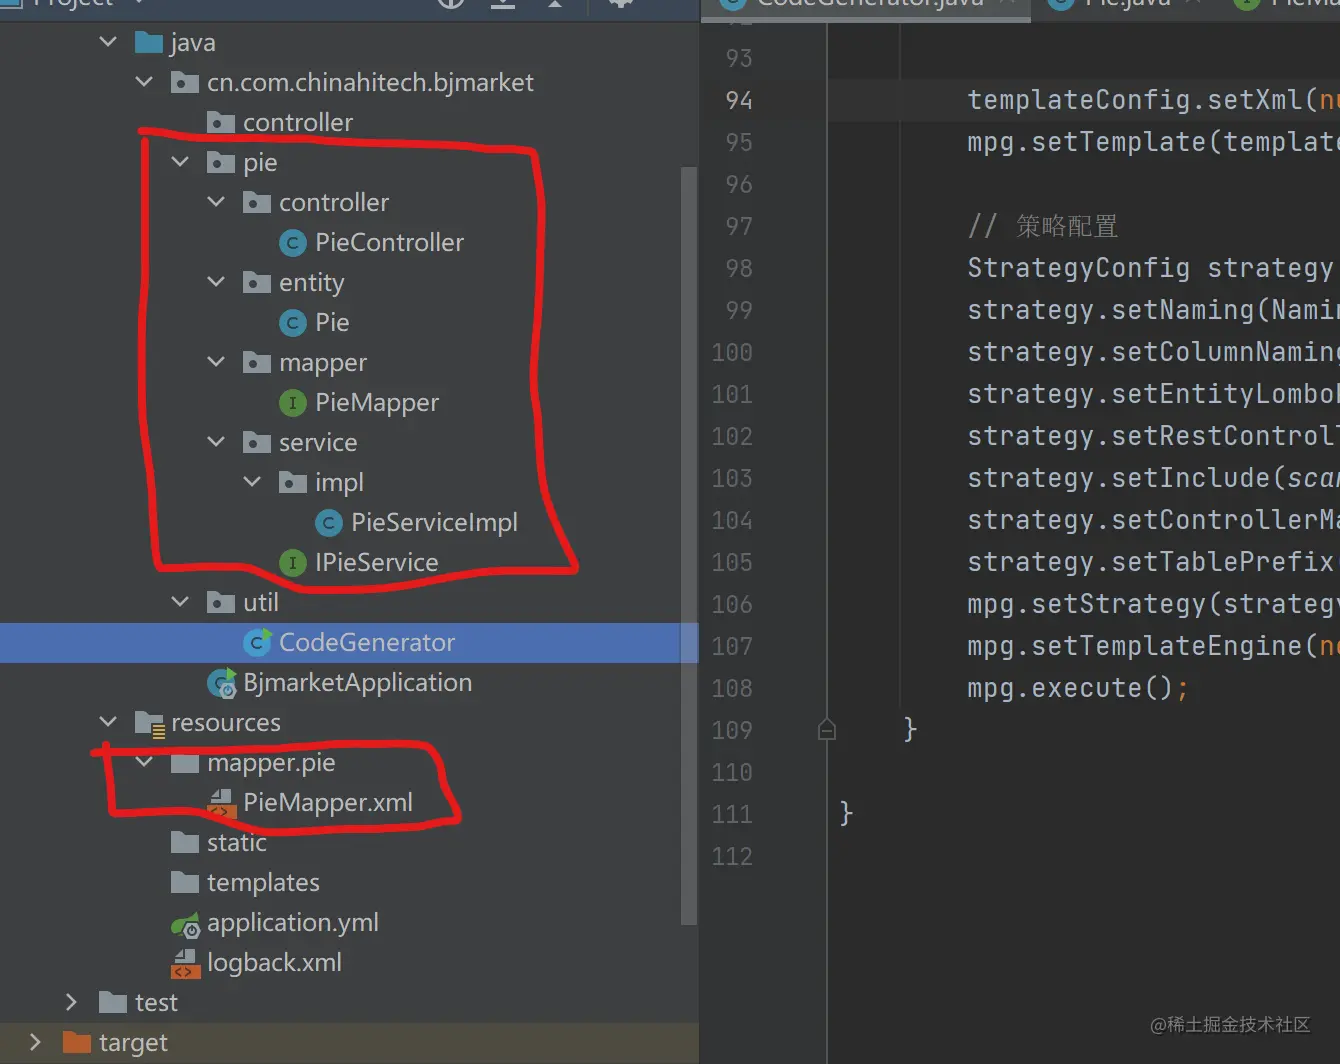Collapse the mapper.pie folder chevron
This screenshot has width=1340, height=1064.
pyautogui.click(x=144, y=762)
